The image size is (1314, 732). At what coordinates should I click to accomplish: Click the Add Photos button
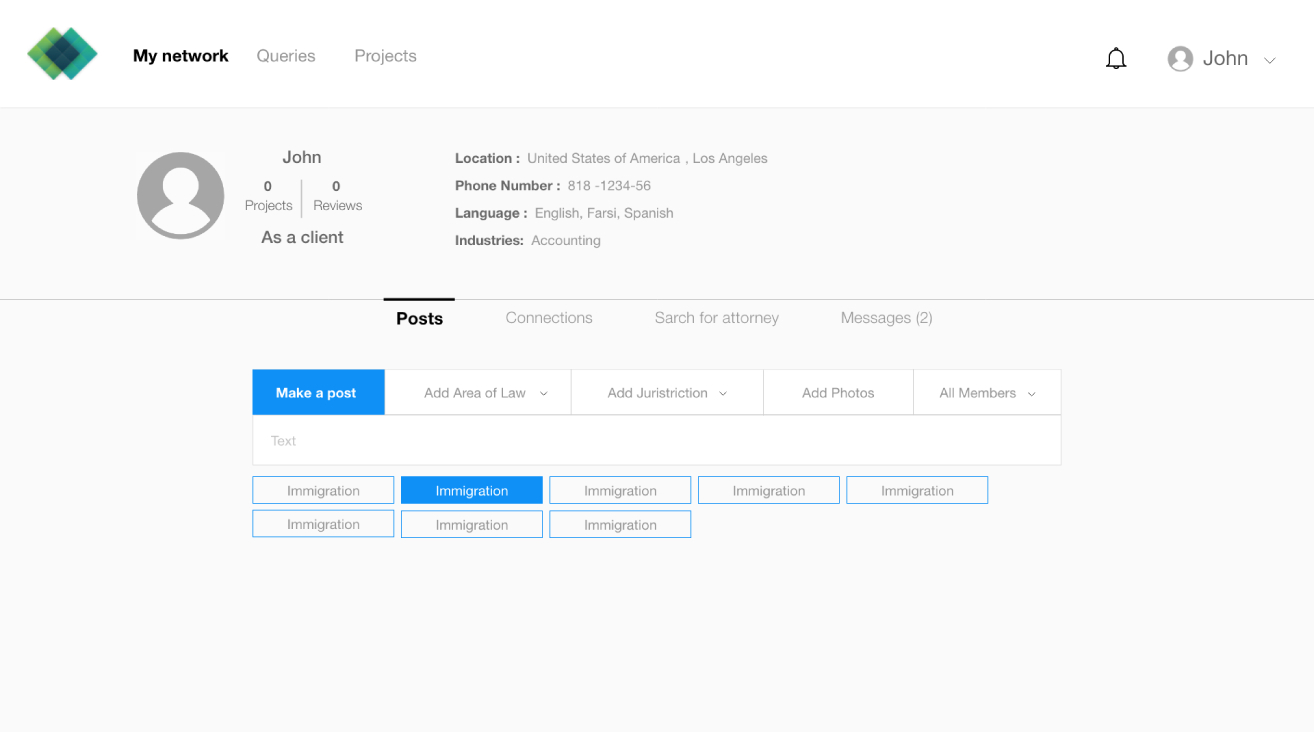pos(838,393)
